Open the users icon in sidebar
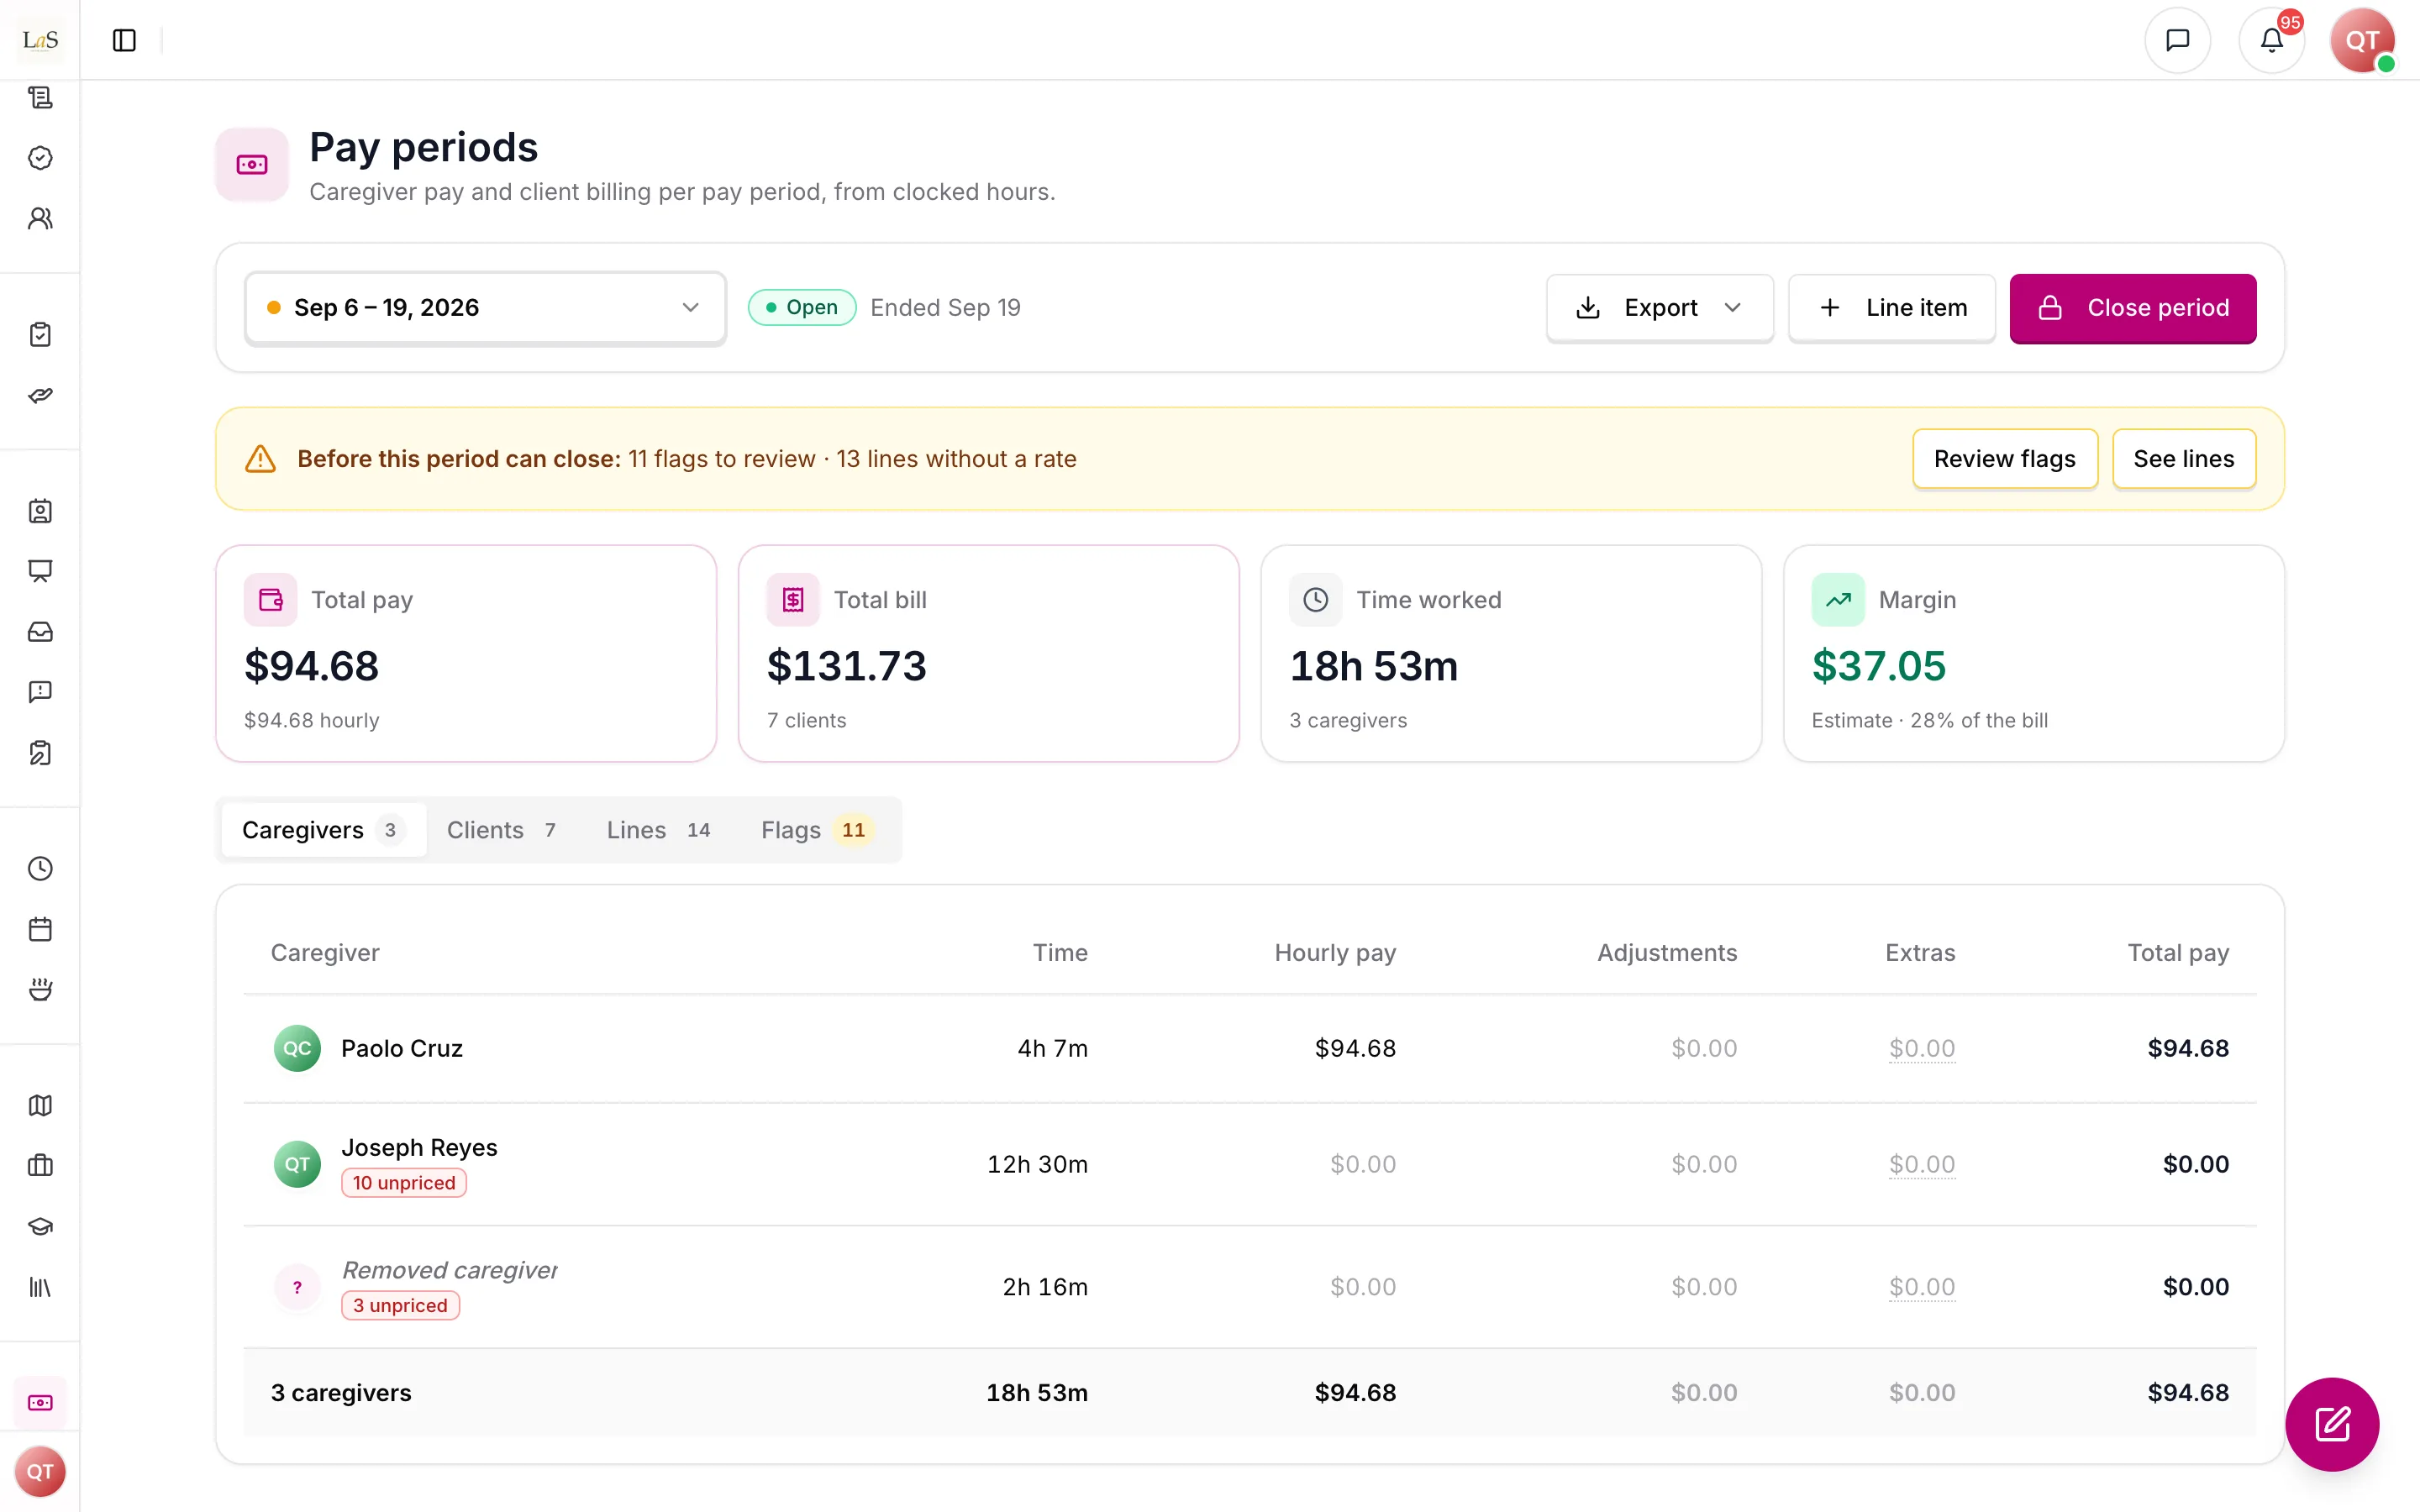This screenshot has width=2420, height=1512. coord(40,218)
